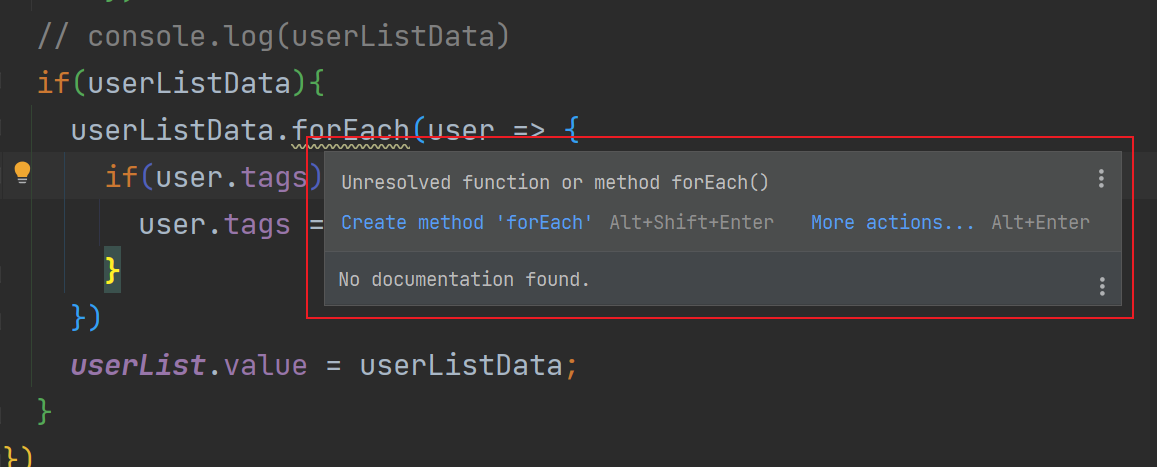This screenshot has height=467, width=1157.
Task: Click userListData inside the if condition
Action: (190, 83)
